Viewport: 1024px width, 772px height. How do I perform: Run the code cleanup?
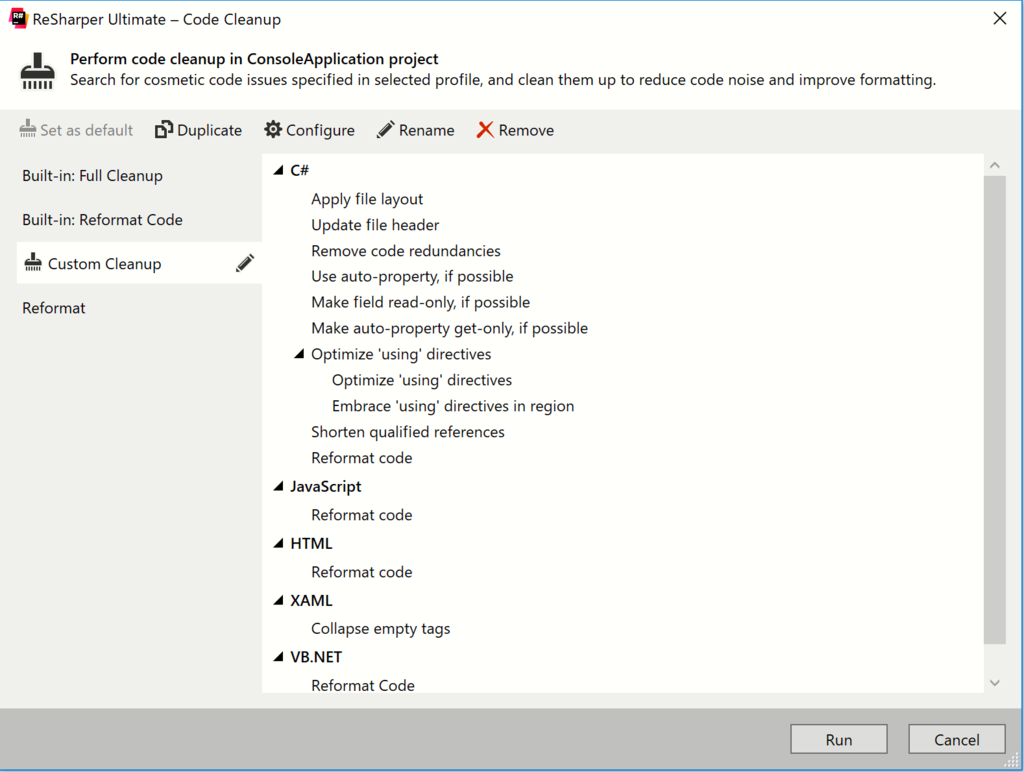tap(839, 739)
